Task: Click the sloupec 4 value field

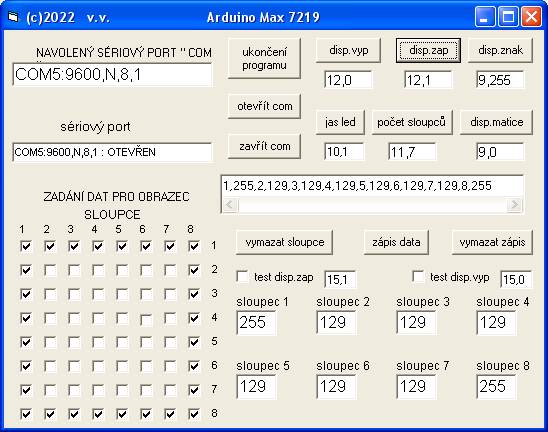Action: [496, 323]
